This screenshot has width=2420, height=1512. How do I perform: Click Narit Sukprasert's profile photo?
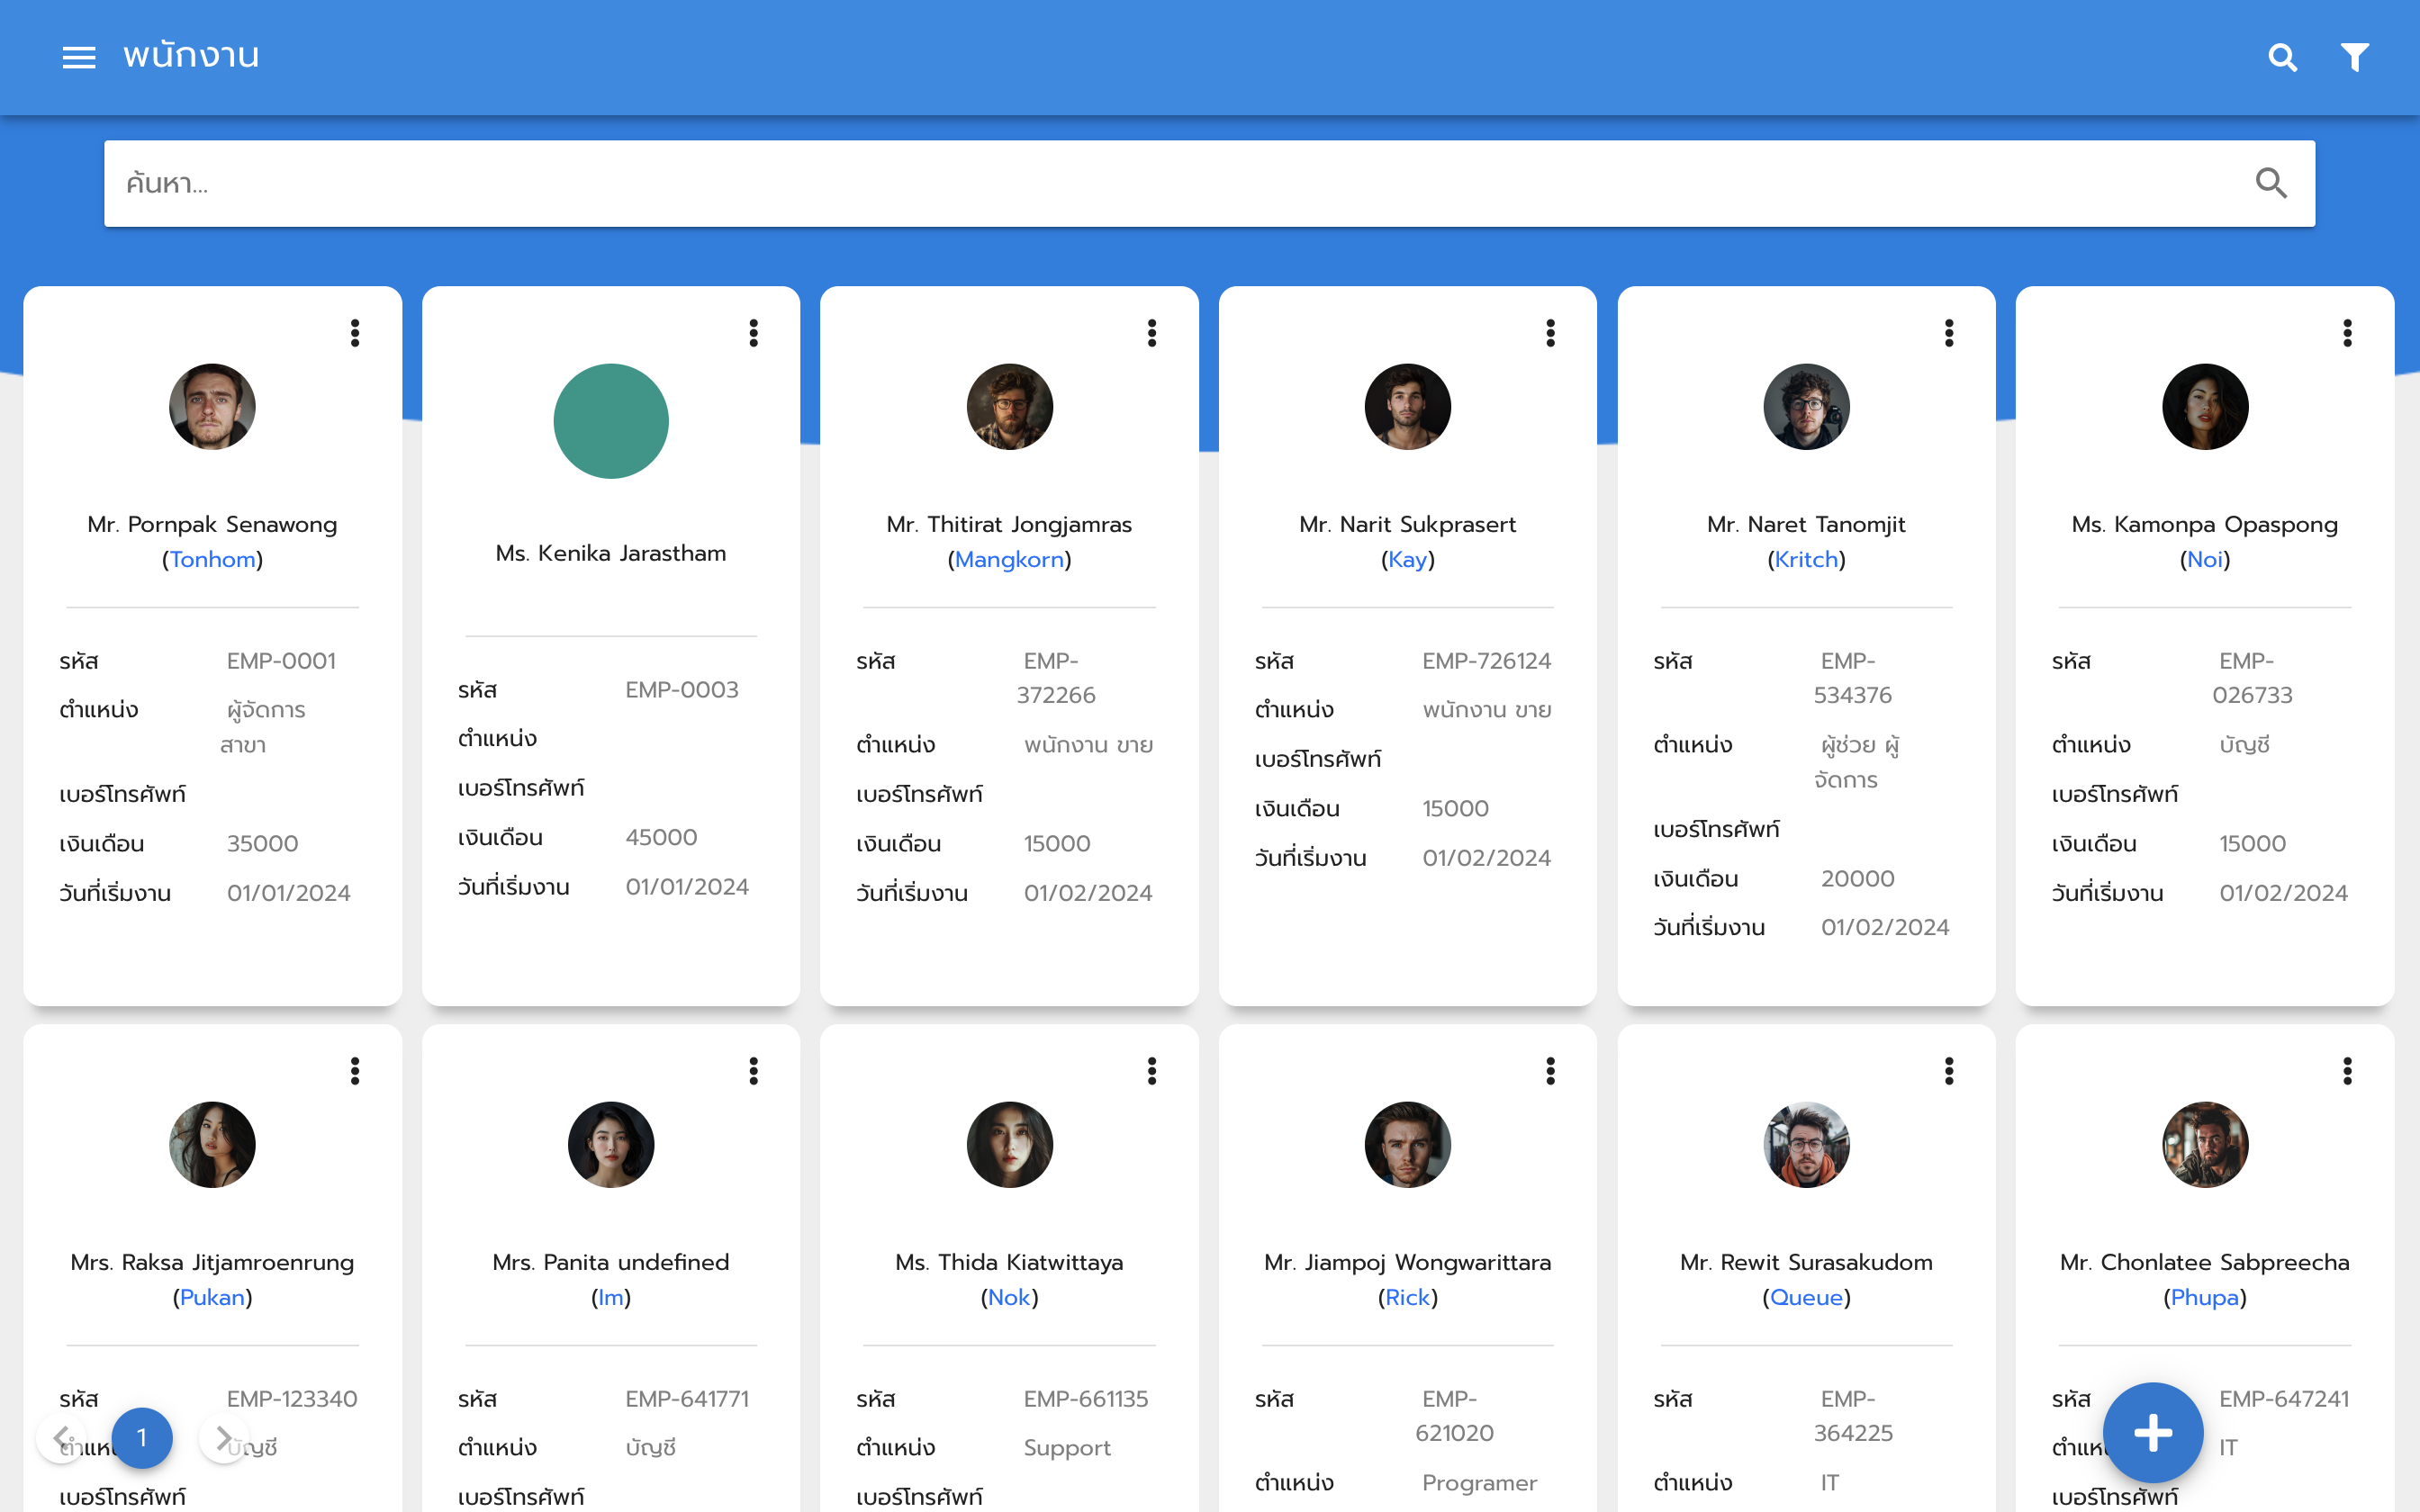tap(1408, 407)
